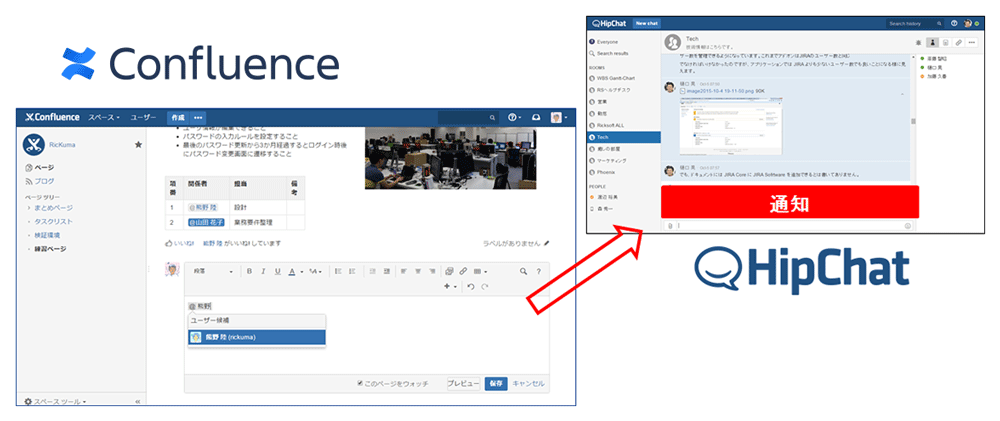
Task: Show room files icon in HipChat header
Action: click(945, 42)
